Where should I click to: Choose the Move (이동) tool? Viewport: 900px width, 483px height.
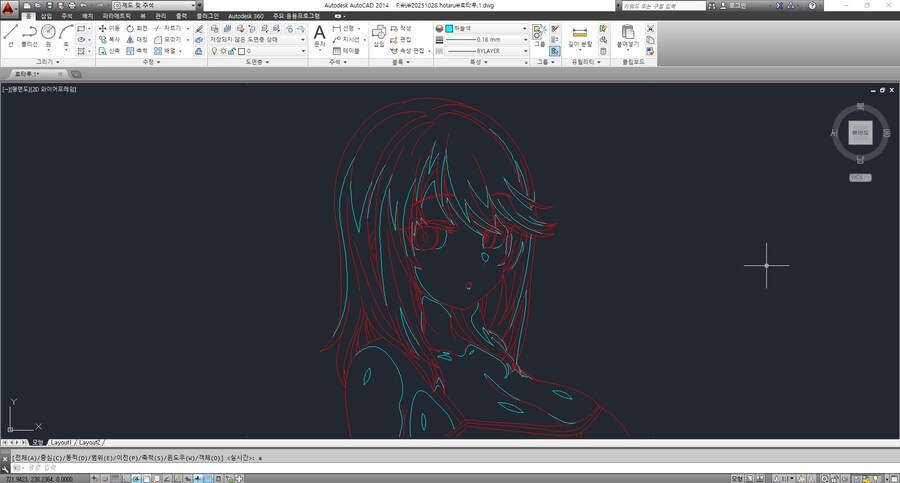point(108,28)
